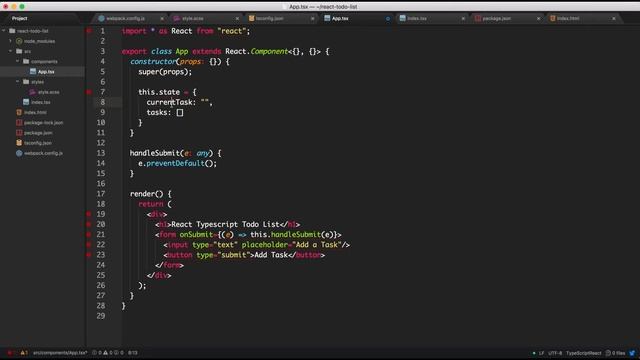
Task: Open webpack.config.js from the tree
Action: [x=43, y=153]
